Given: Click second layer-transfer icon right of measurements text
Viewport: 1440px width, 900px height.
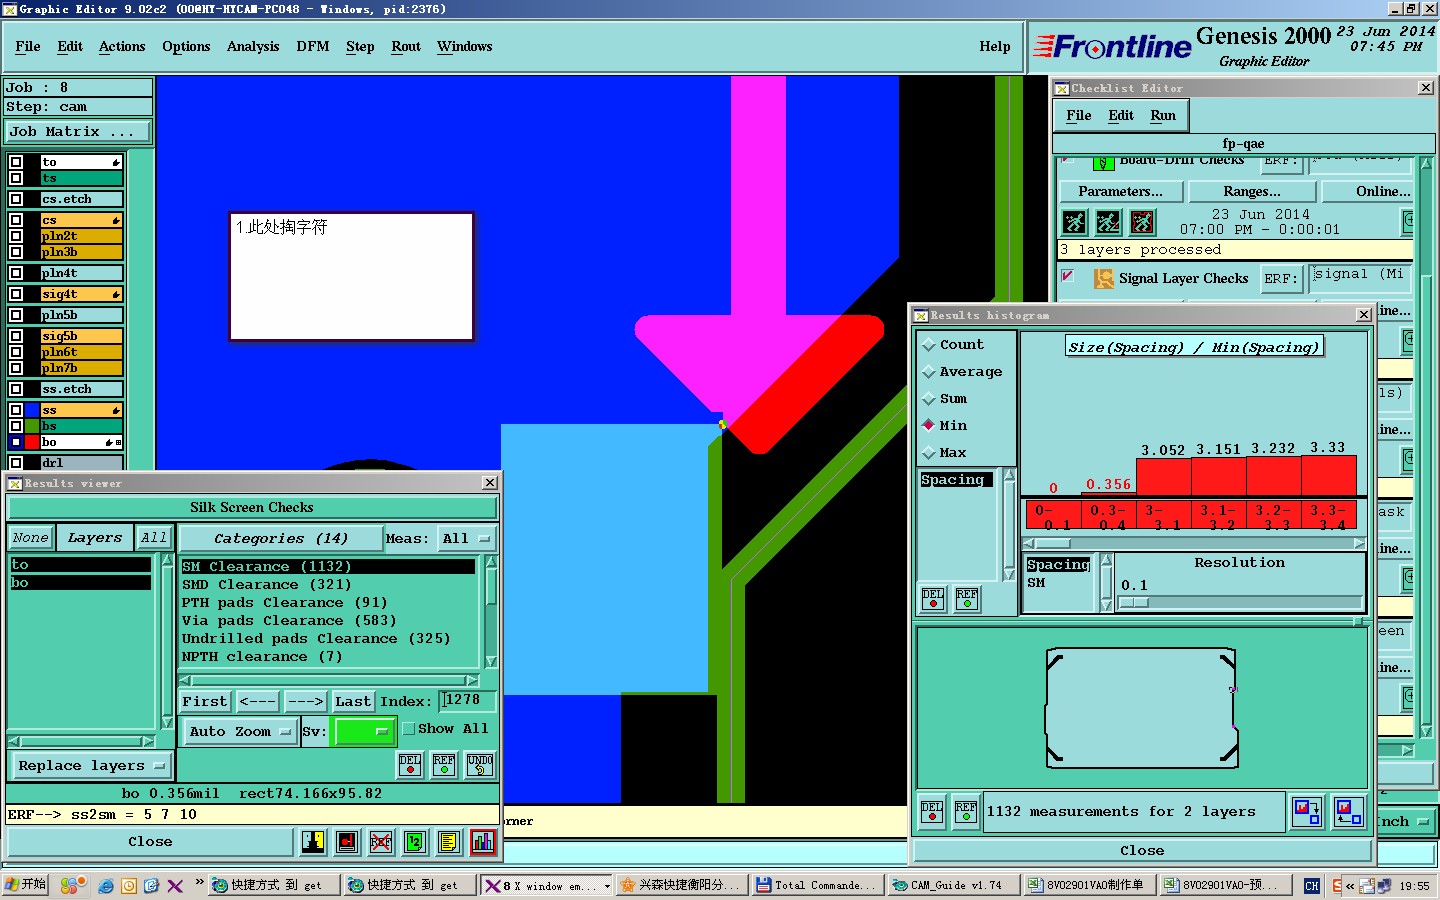Looking at the screenshot, I should pyautogui.click(x=1349, y=811).
